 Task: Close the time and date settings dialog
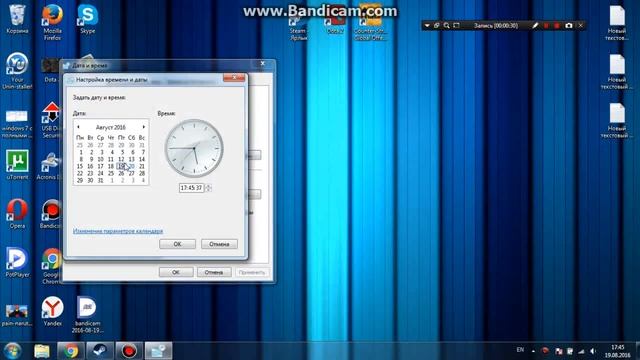[x=234, y=77]
